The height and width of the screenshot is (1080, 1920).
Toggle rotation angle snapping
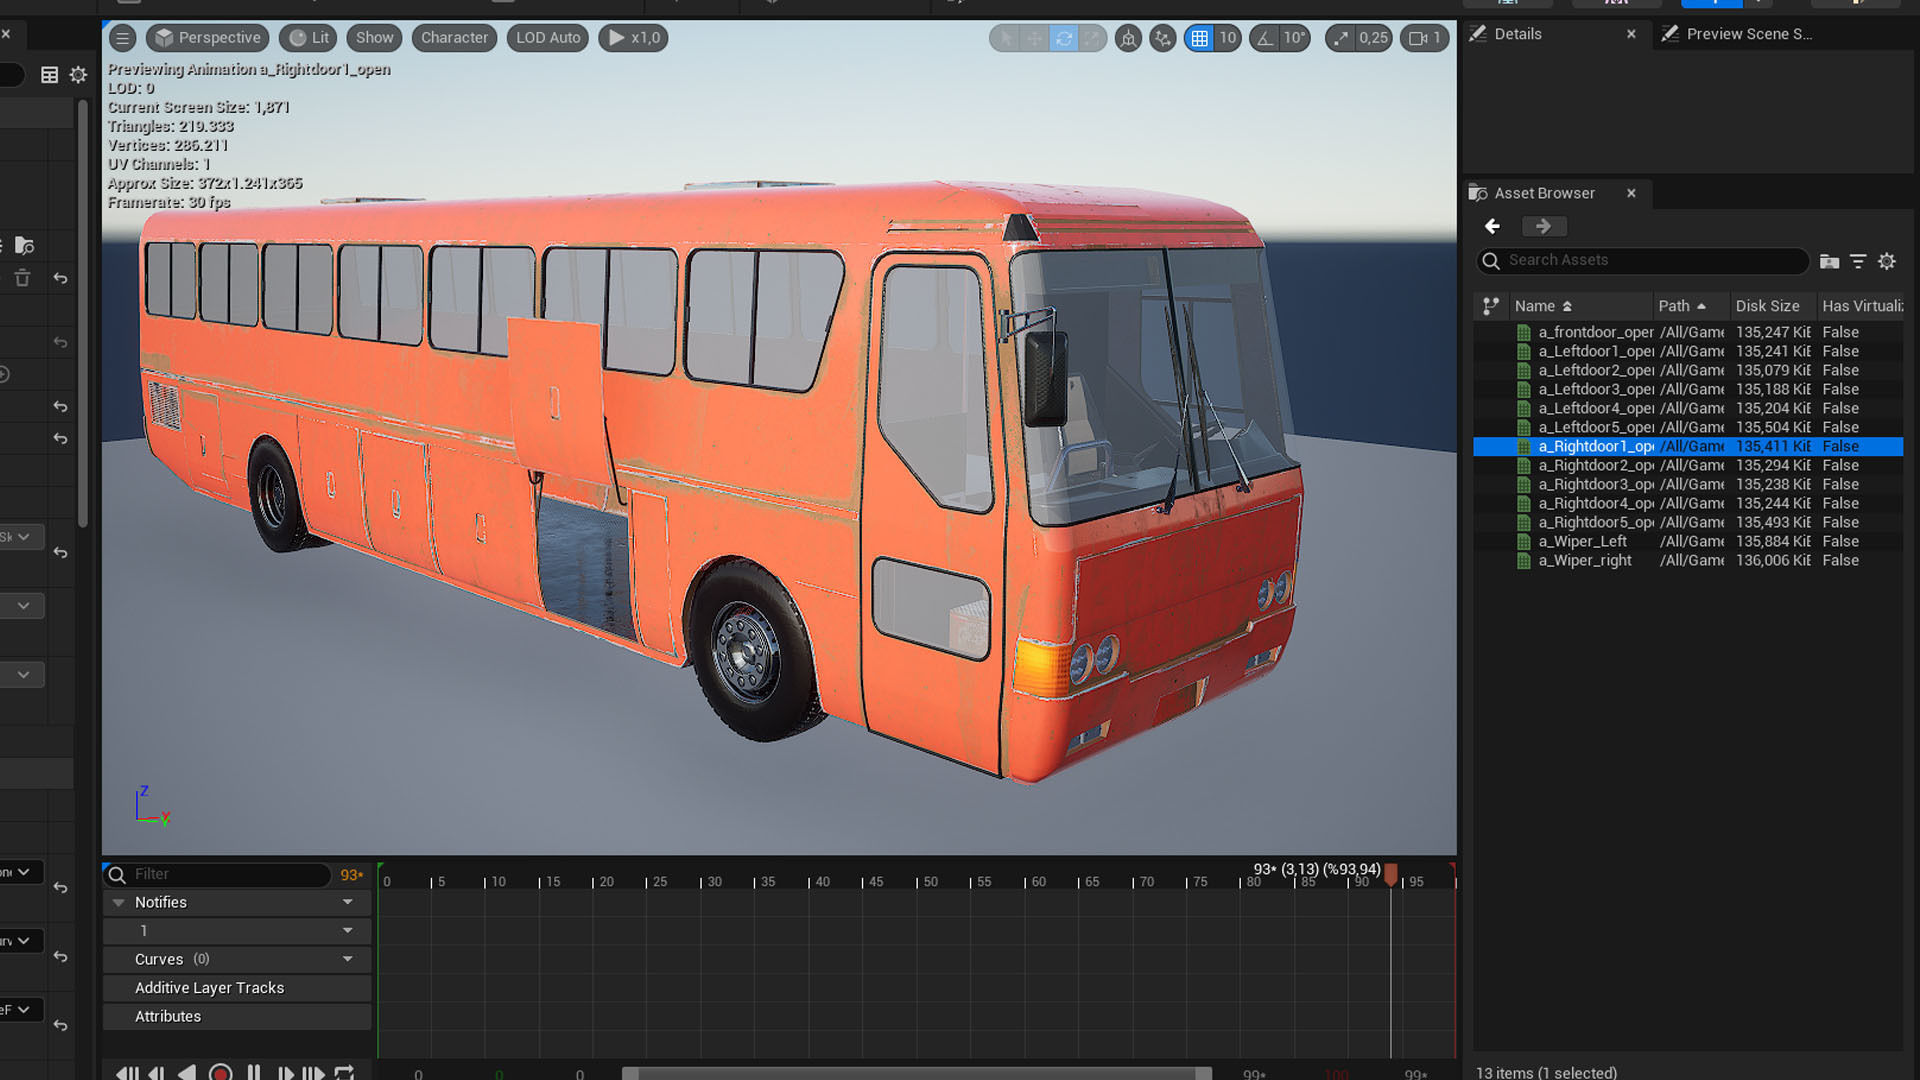(x=1266, y=38)
